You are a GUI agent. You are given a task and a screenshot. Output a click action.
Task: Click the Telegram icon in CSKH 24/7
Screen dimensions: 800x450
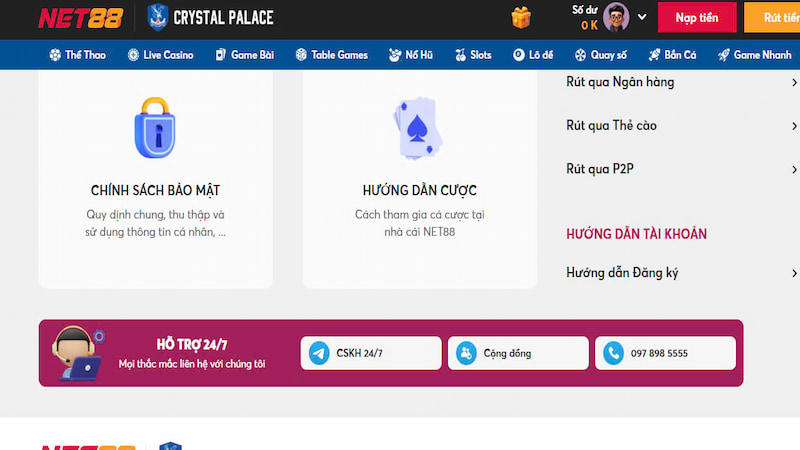(319, 353)
